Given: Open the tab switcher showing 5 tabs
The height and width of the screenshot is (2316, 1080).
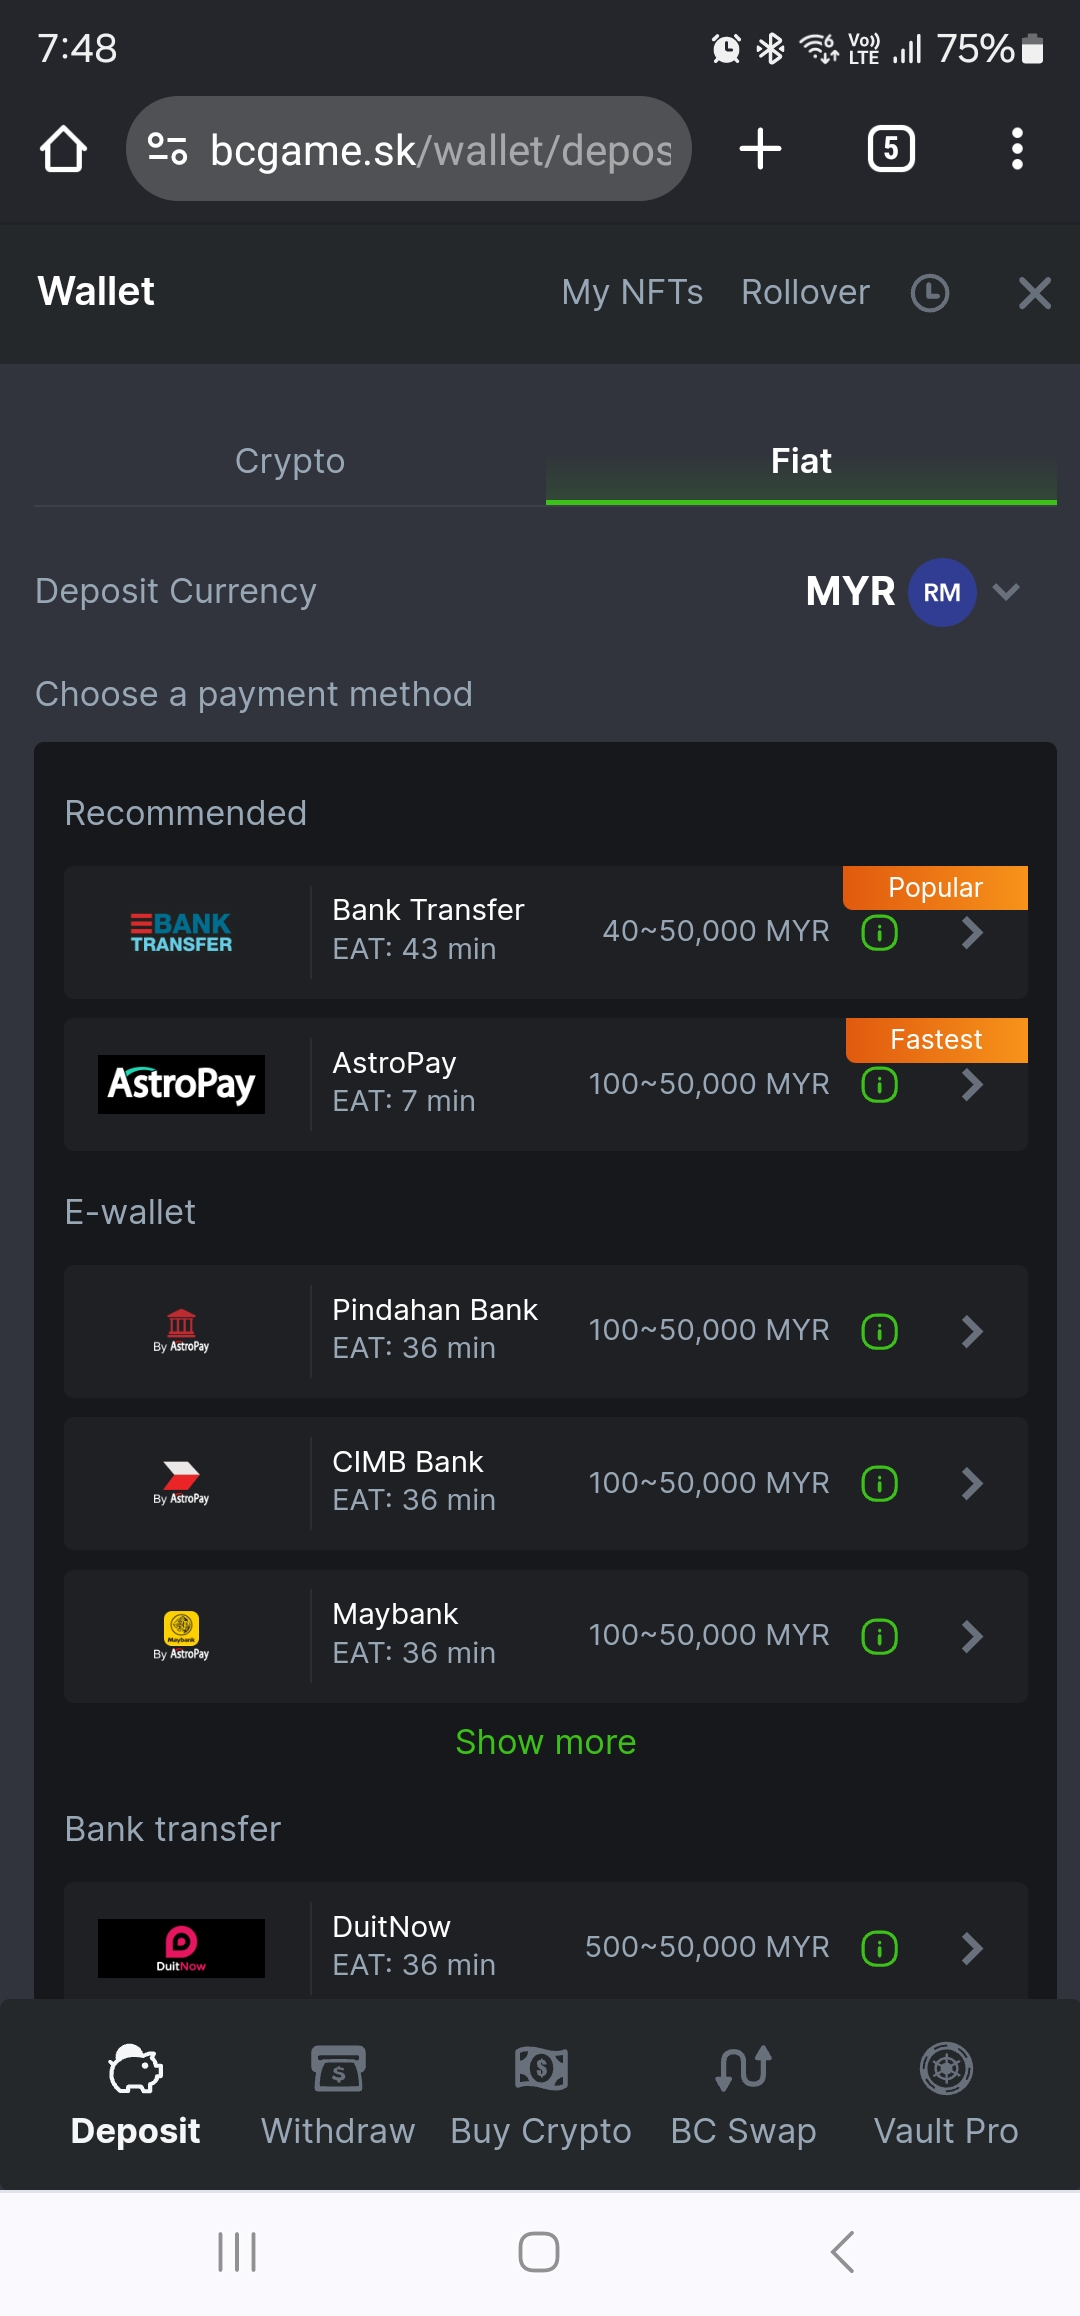Looking at the screenshot, I should pyautogui.click(x=891, y=149).
